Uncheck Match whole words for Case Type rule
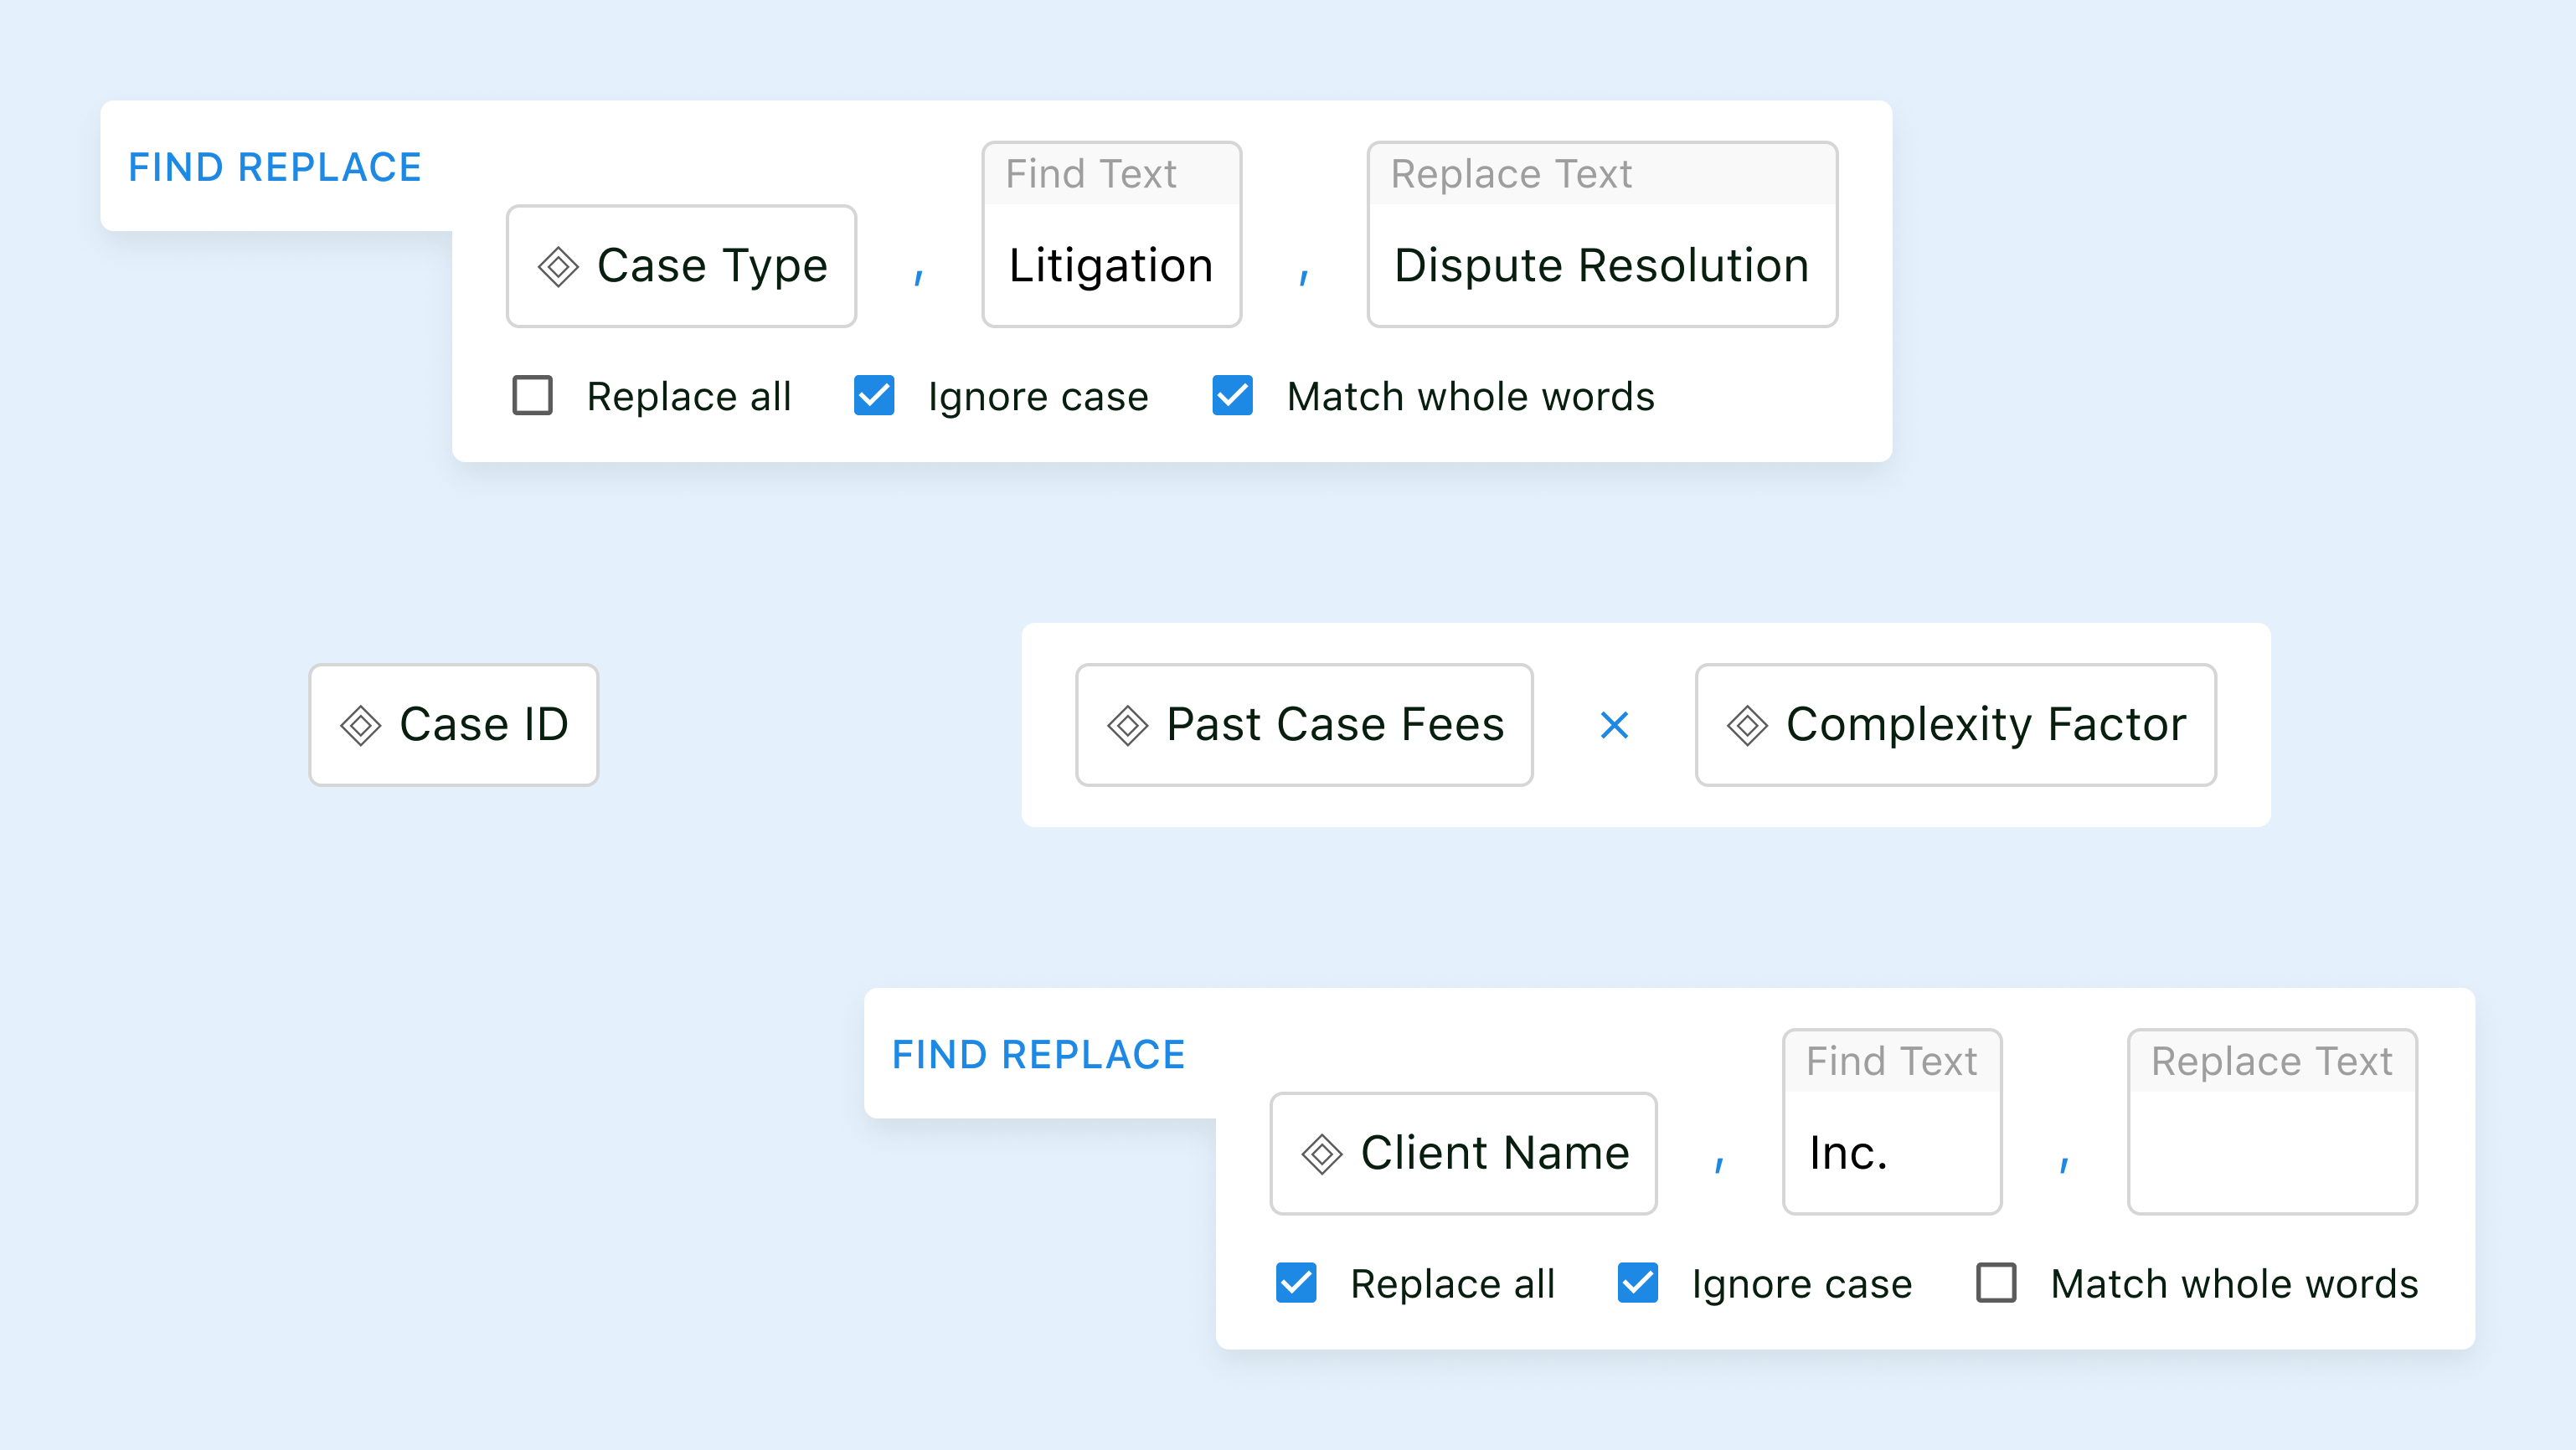This screenshot has width=2576, height=1450. [x=1232, y=395]
